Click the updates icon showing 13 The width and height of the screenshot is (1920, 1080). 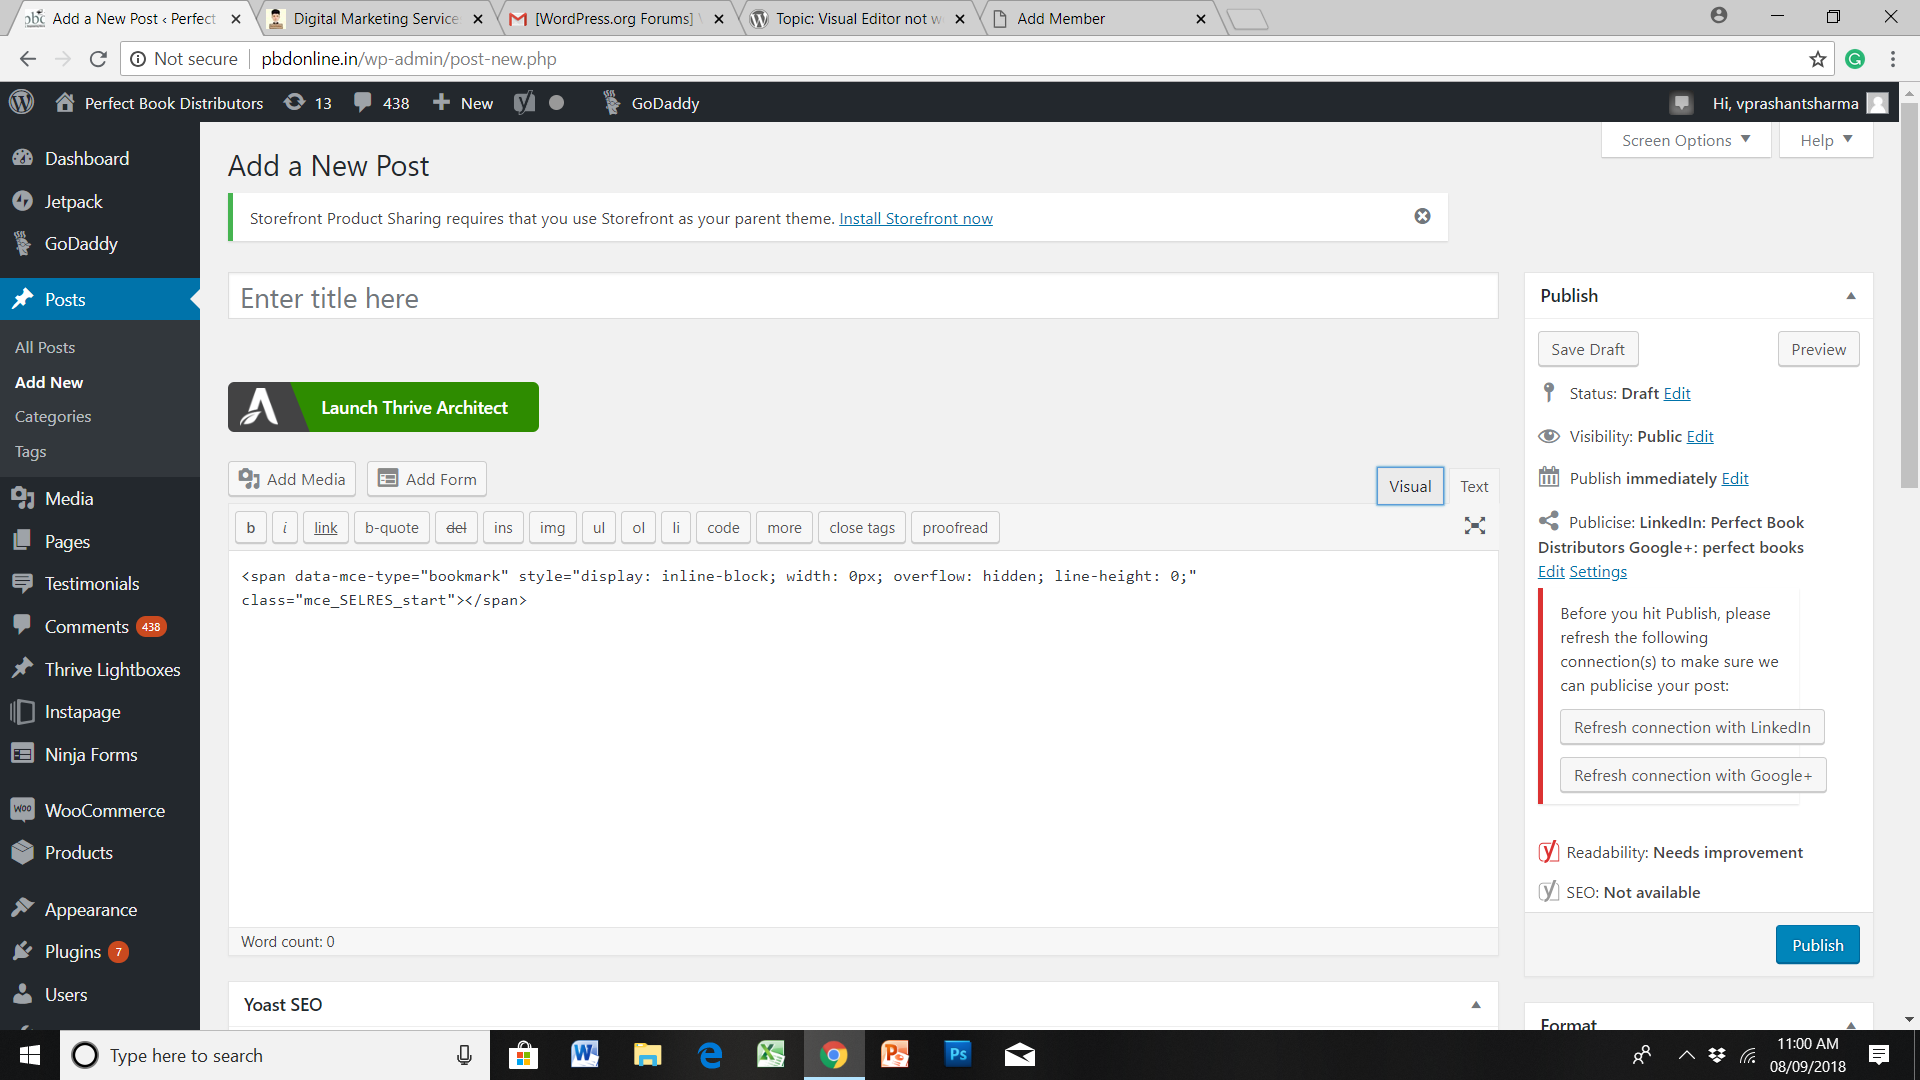pyautogui.click(x=307, y=103)
